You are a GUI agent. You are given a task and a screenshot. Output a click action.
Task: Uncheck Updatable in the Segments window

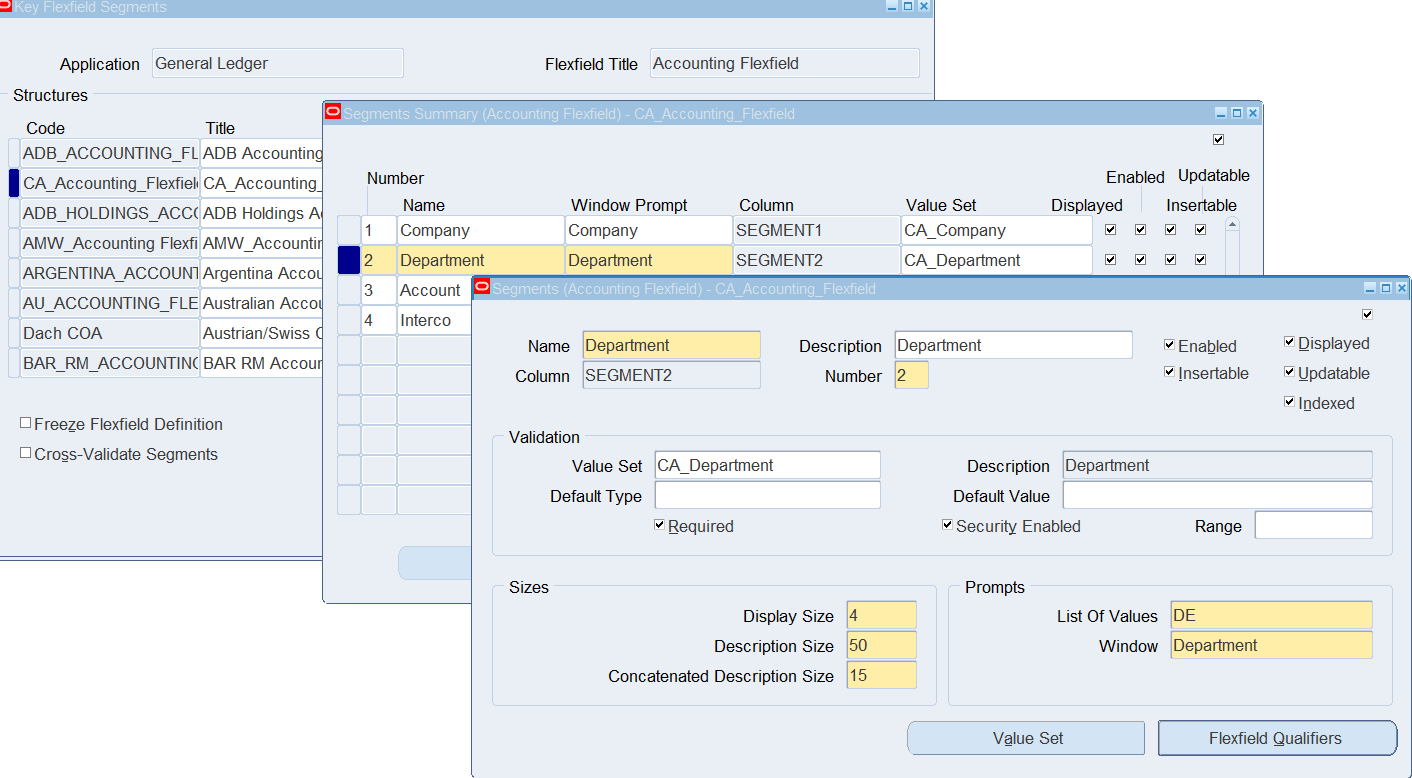tap(1290, 372)
